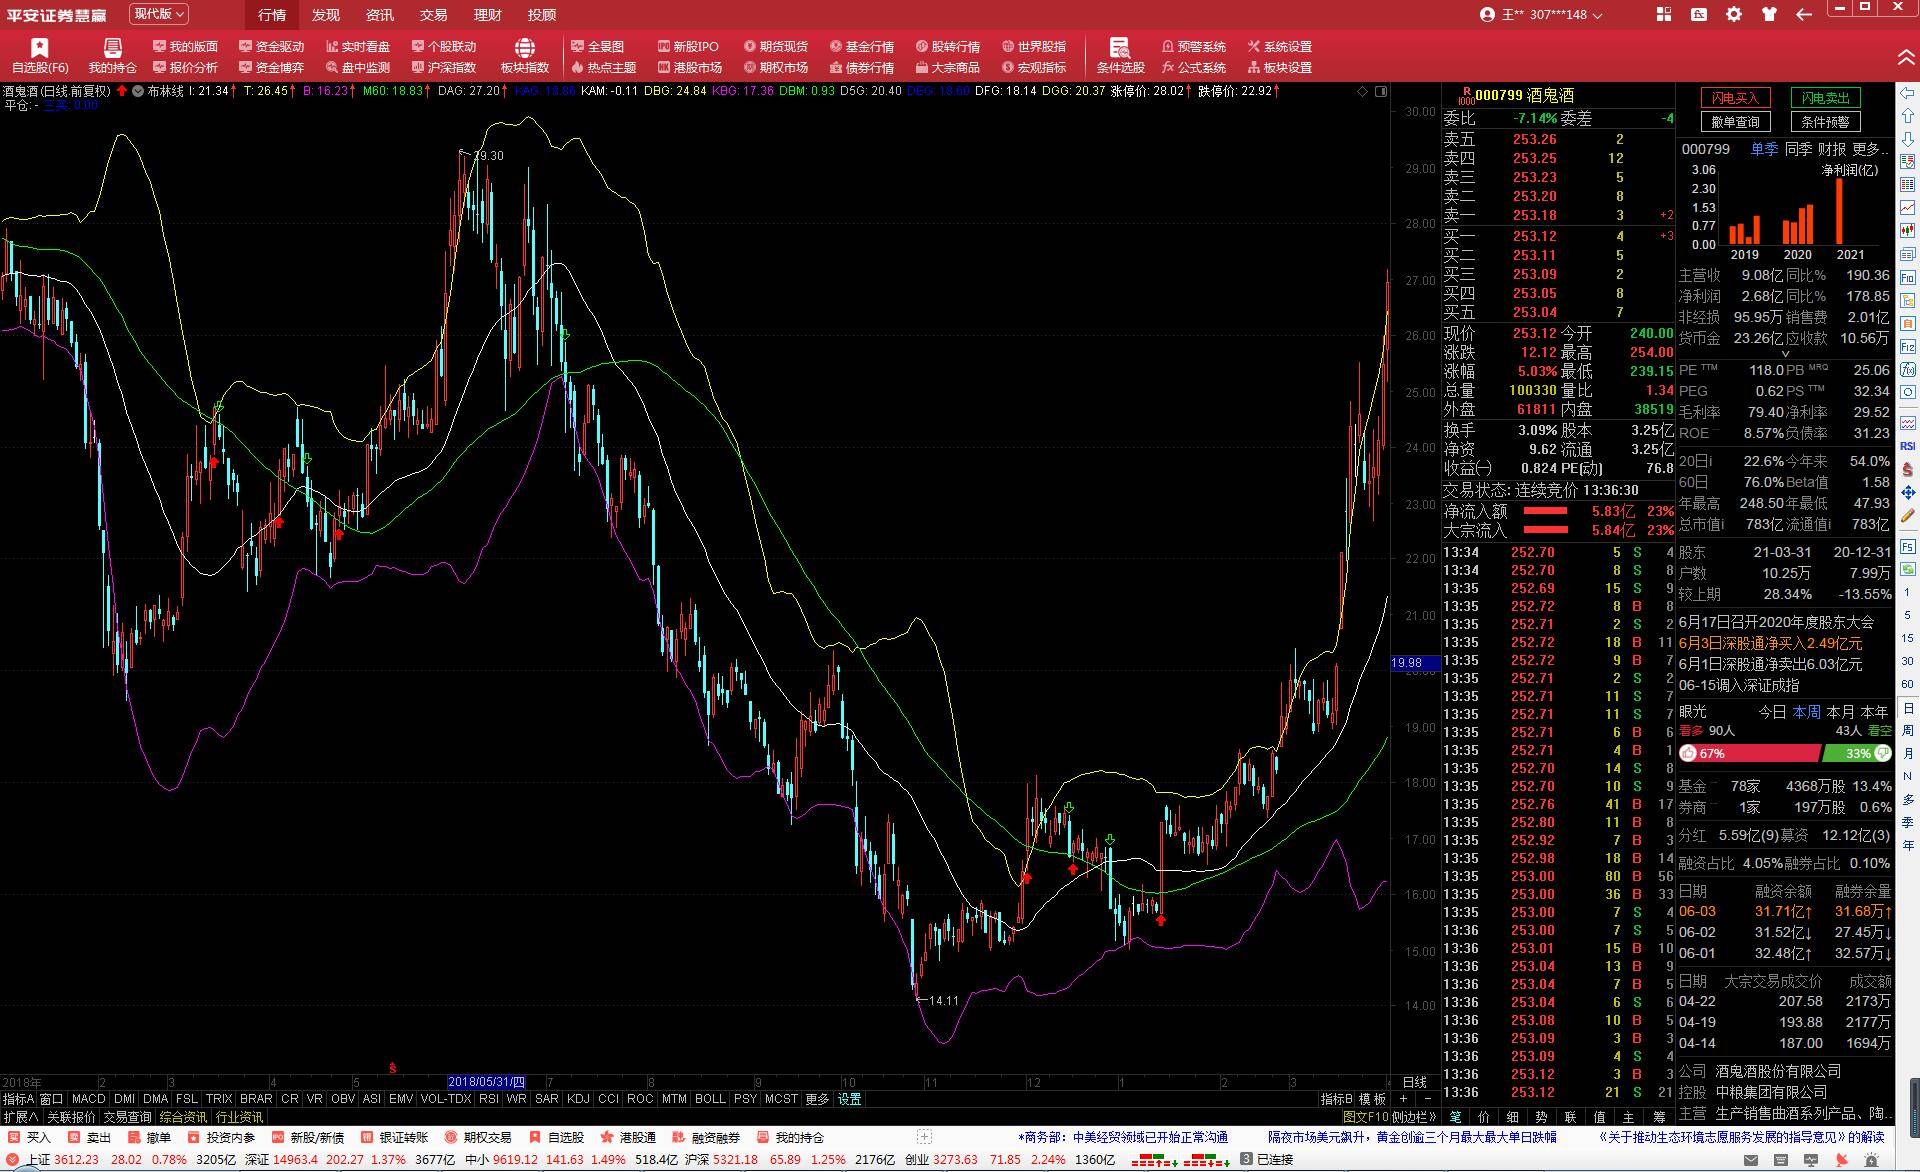Open 扩展∧ expander at bottom left
1920x1172 pixels.
pos(21,1117)
